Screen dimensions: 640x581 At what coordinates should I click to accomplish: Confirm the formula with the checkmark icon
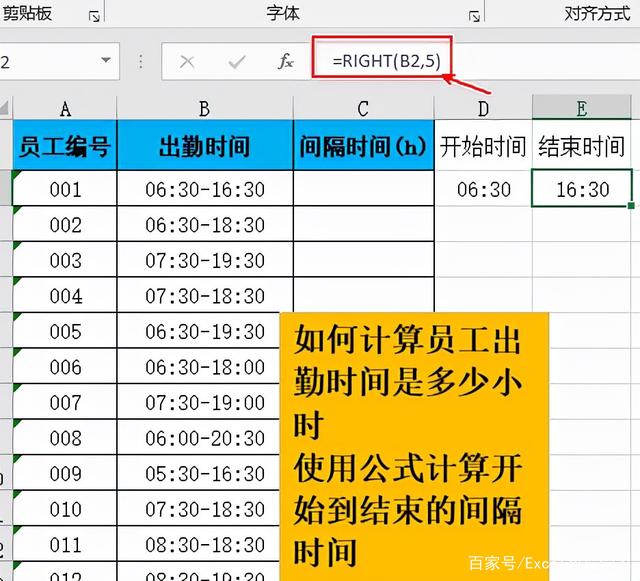coord(236,62)
